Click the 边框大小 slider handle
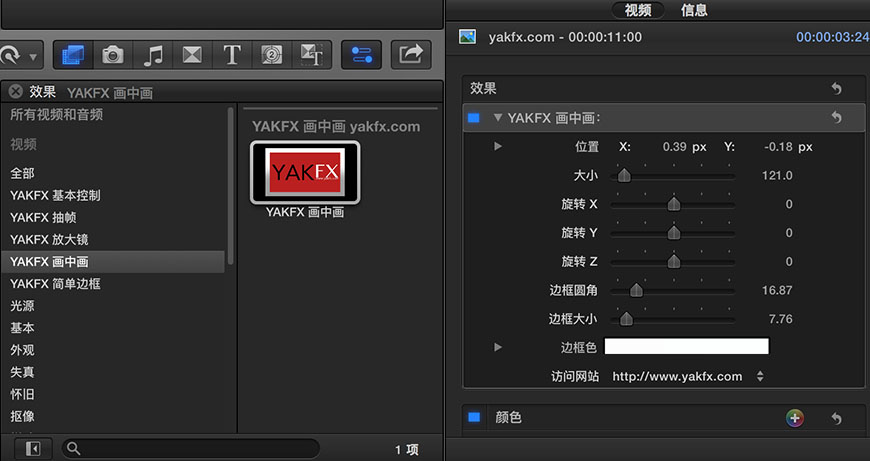Viewport: 870px width, 461px height. click(626, 319)
